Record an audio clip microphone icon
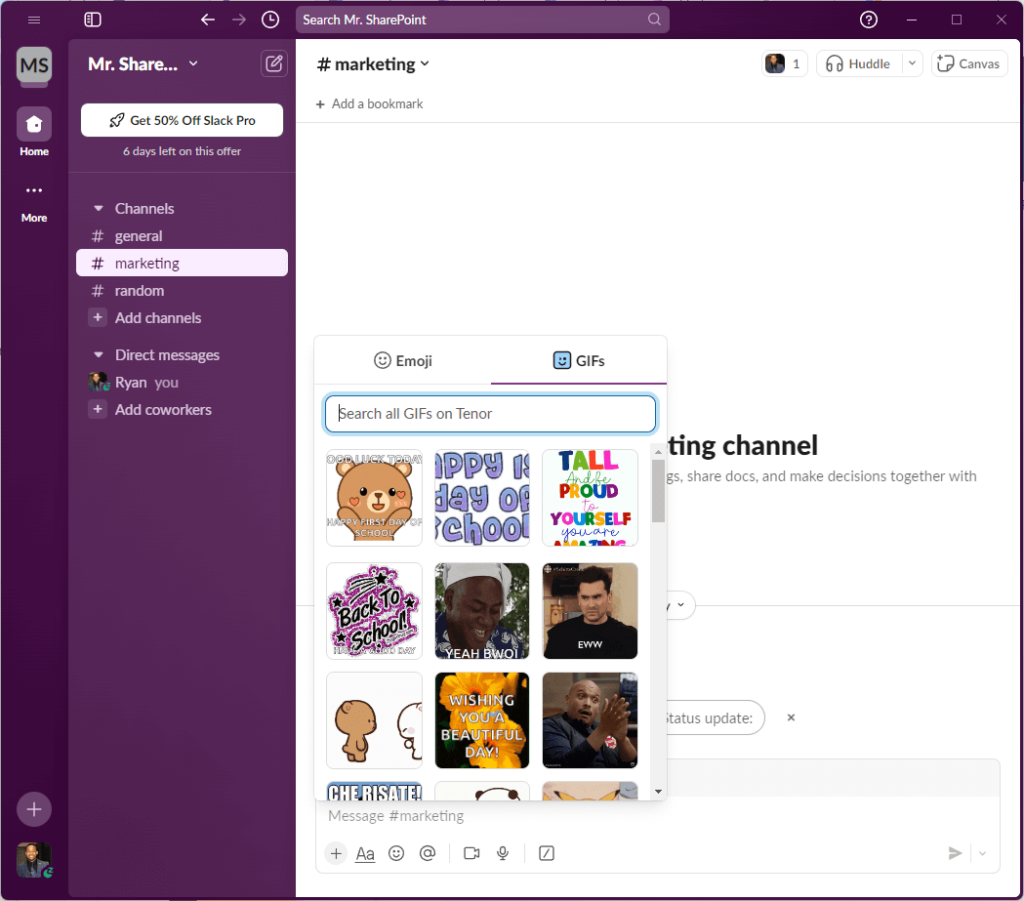Viewport: 1024px width, 901px height. pyautogui.click(x=503, y=853)
